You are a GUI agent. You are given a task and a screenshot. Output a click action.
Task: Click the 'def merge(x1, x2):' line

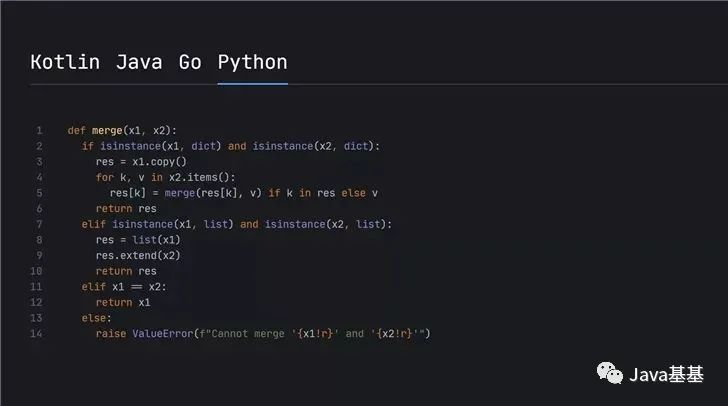coord(122,131)
